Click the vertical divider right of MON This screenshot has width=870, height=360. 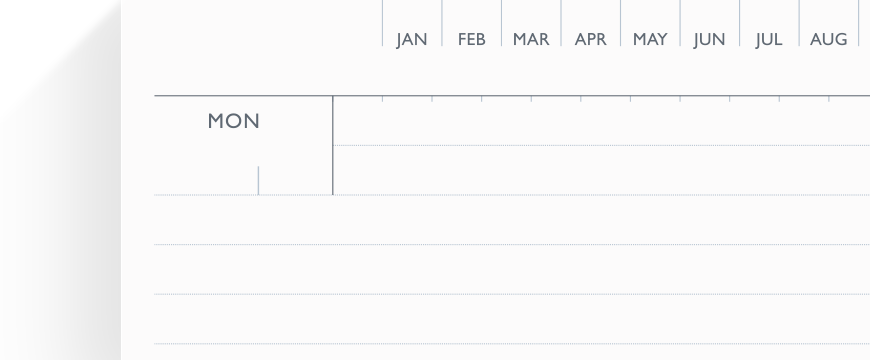(x=333, y=145)
